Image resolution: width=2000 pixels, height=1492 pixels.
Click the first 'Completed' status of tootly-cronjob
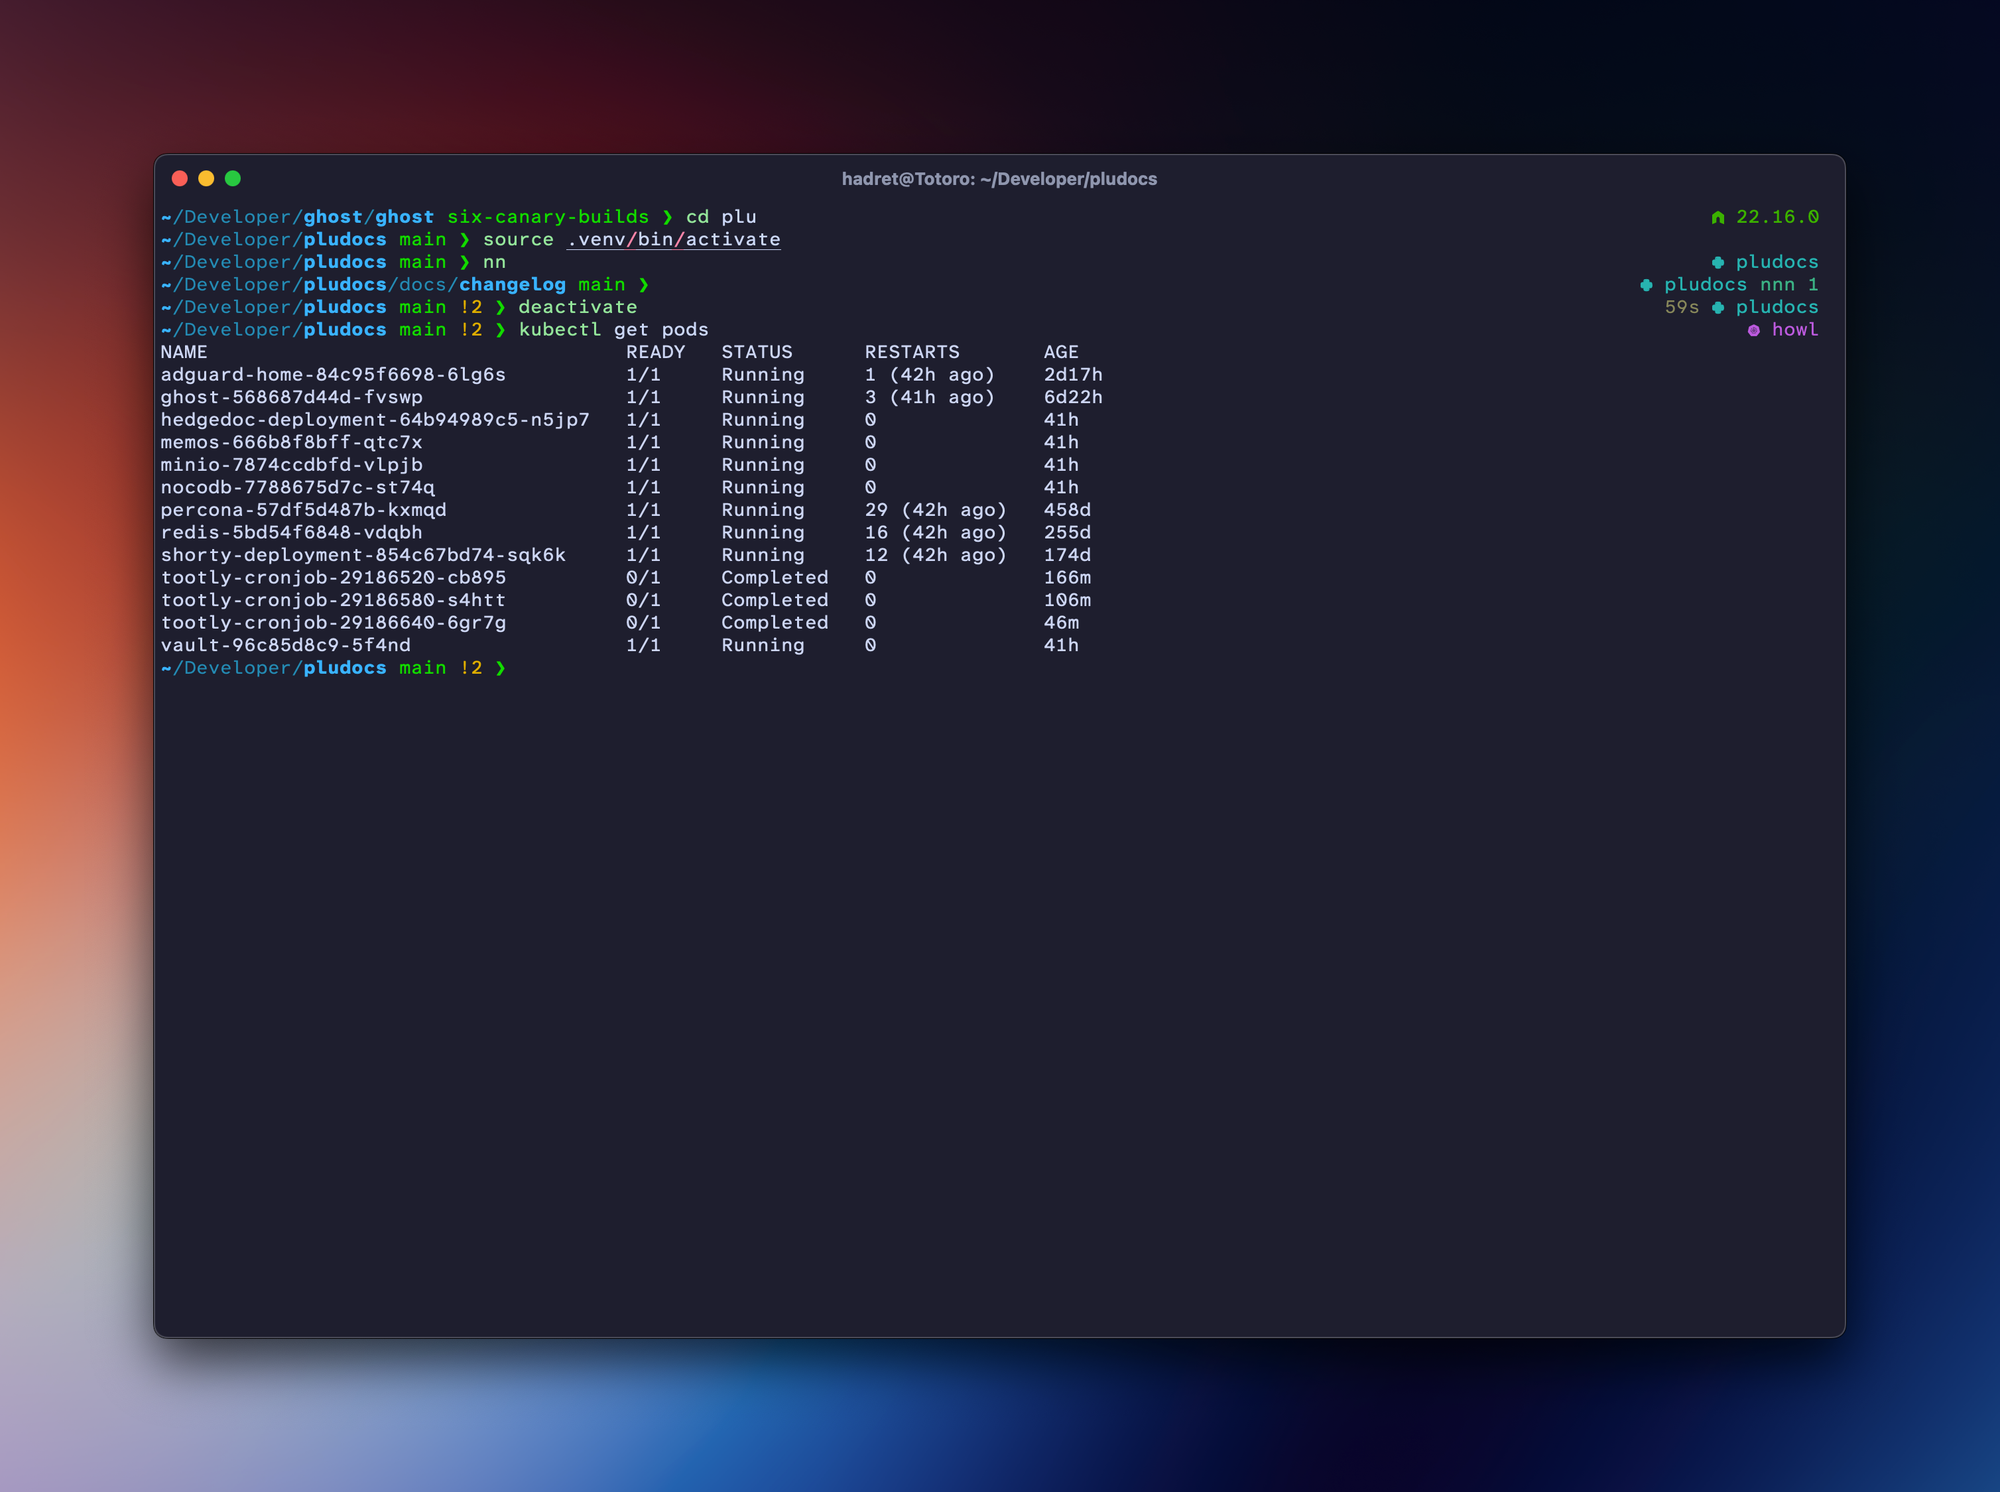point(774,578)
